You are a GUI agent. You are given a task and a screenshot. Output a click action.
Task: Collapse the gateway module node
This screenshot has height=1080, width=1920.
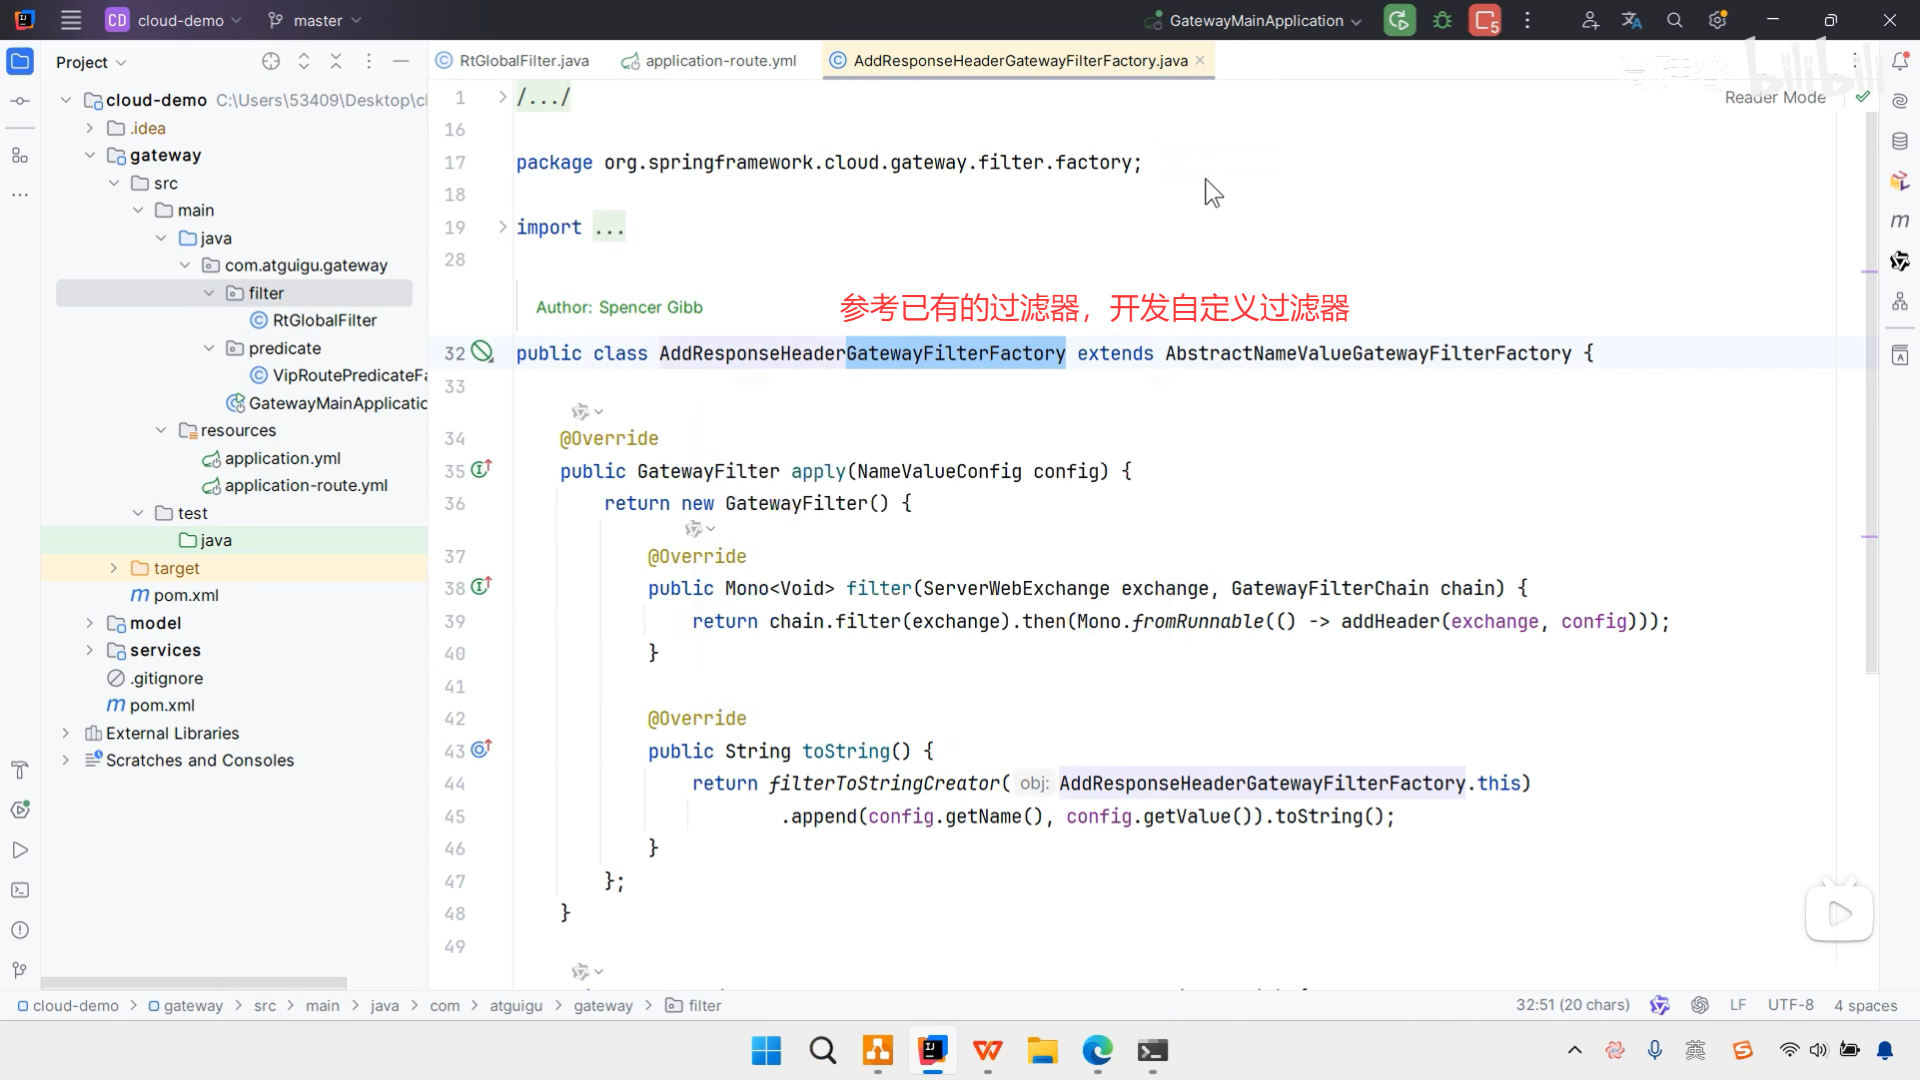tap(90, 155)
